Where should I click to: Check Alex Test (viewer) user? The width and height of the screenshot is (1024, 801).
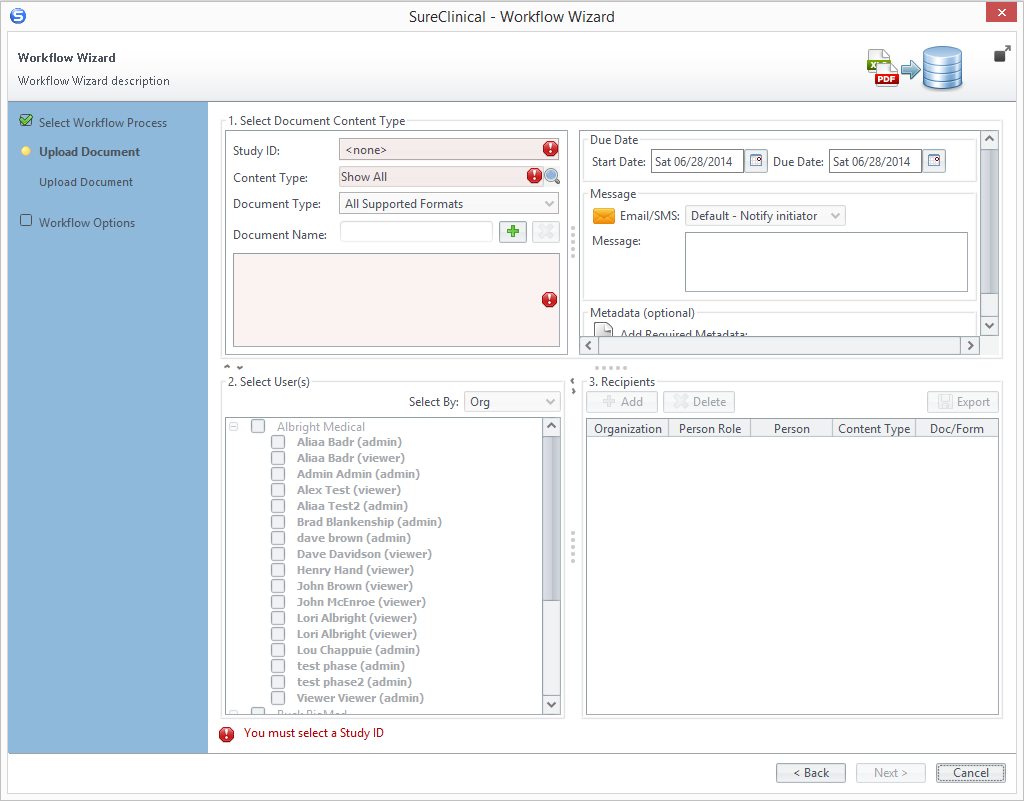click(x=278, y=490)
